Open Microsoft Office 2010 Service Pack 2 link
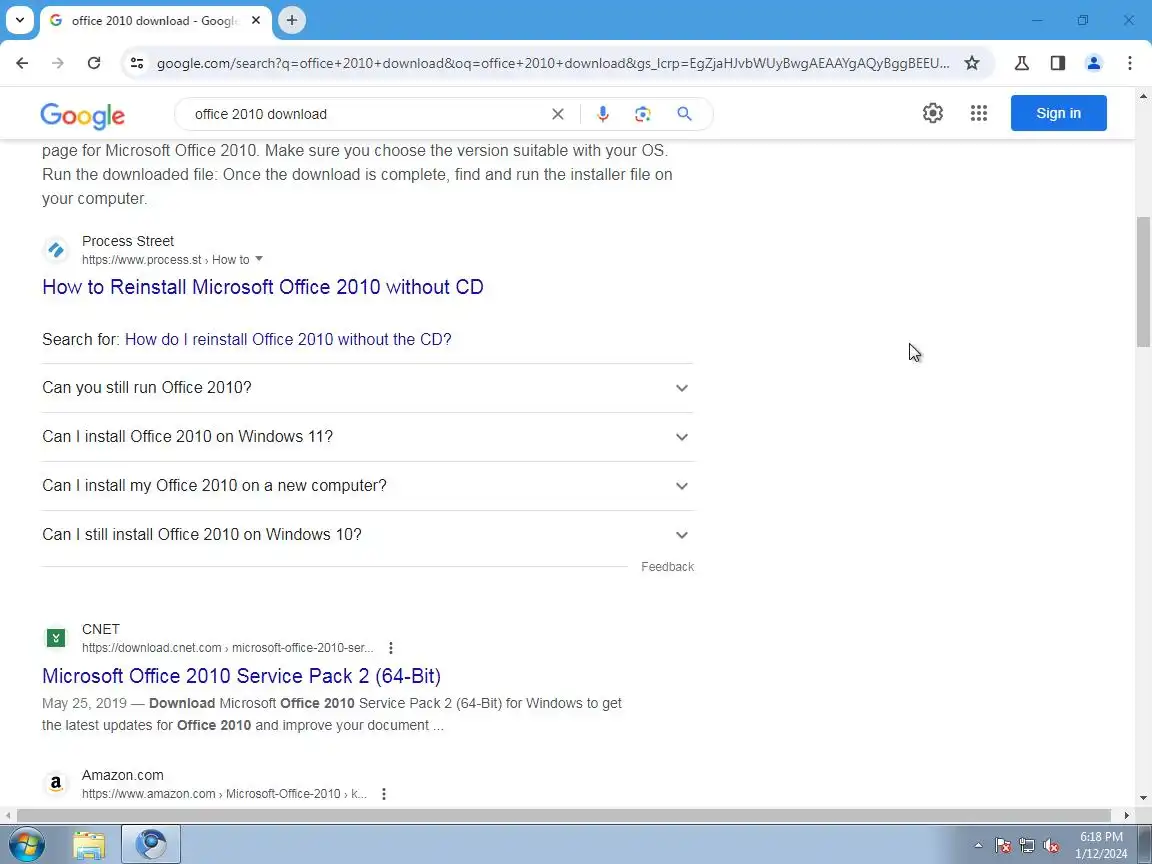The image size is (1152, 864). coord(241,676)
